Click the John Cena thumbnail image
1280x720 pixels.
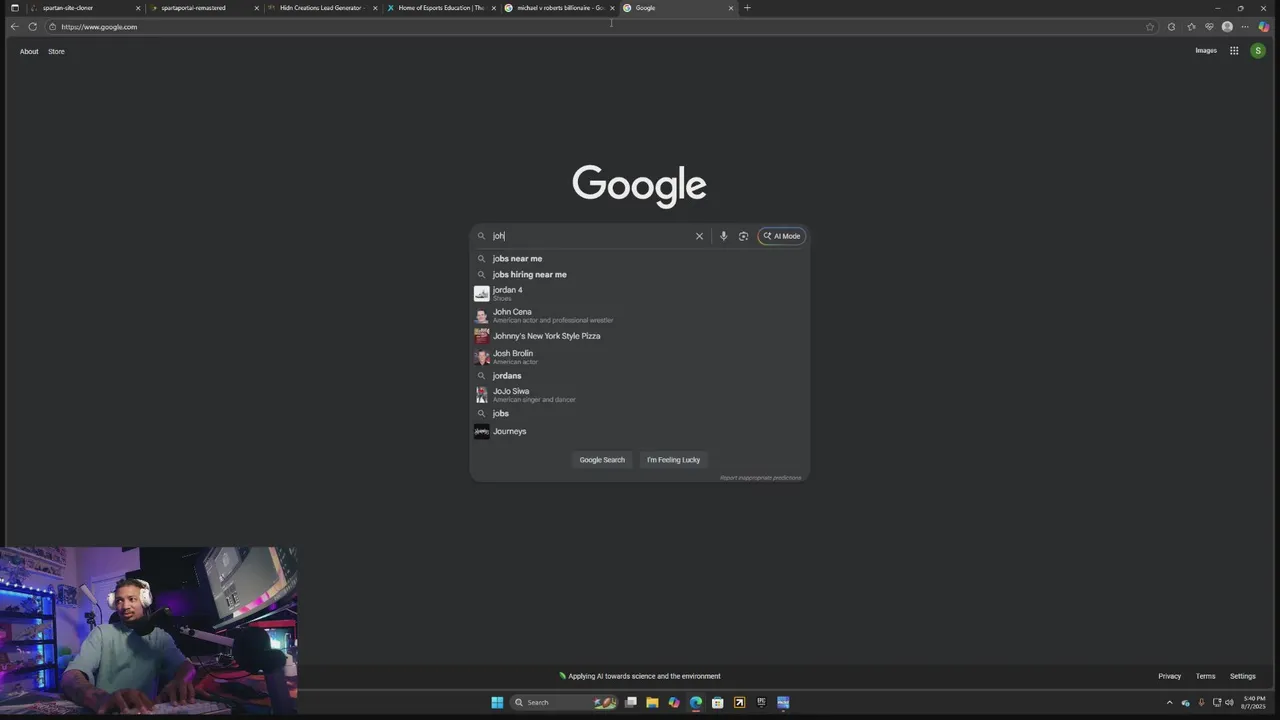coord(482,315)
